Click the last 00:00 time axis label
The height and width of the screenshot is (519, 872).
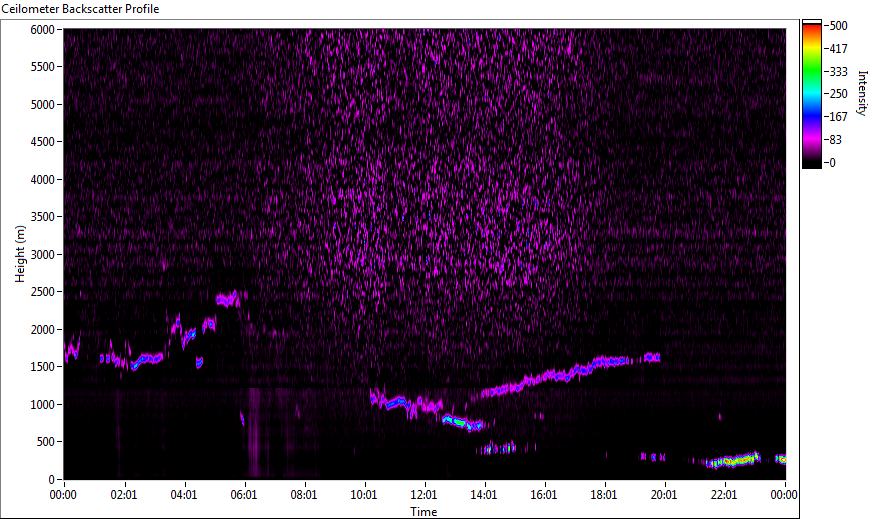[x=784, y=495]
